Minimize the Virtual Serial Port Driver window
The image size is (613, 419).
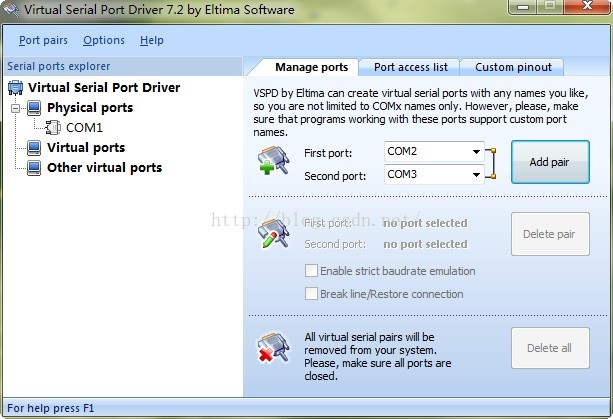pos(523,7)
